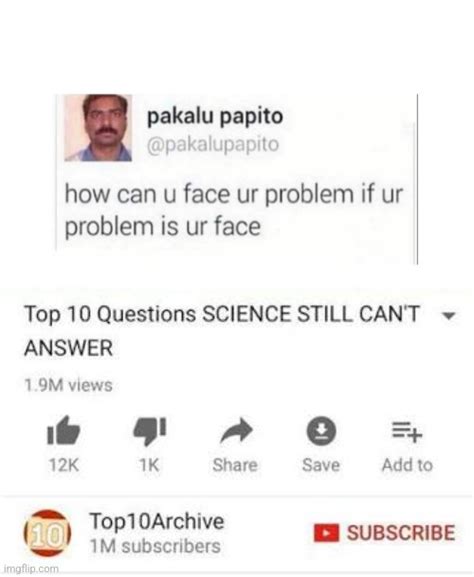Tap the Share arrow icon
This screenshot has height=577, width=474.
(x=236, y=431)
